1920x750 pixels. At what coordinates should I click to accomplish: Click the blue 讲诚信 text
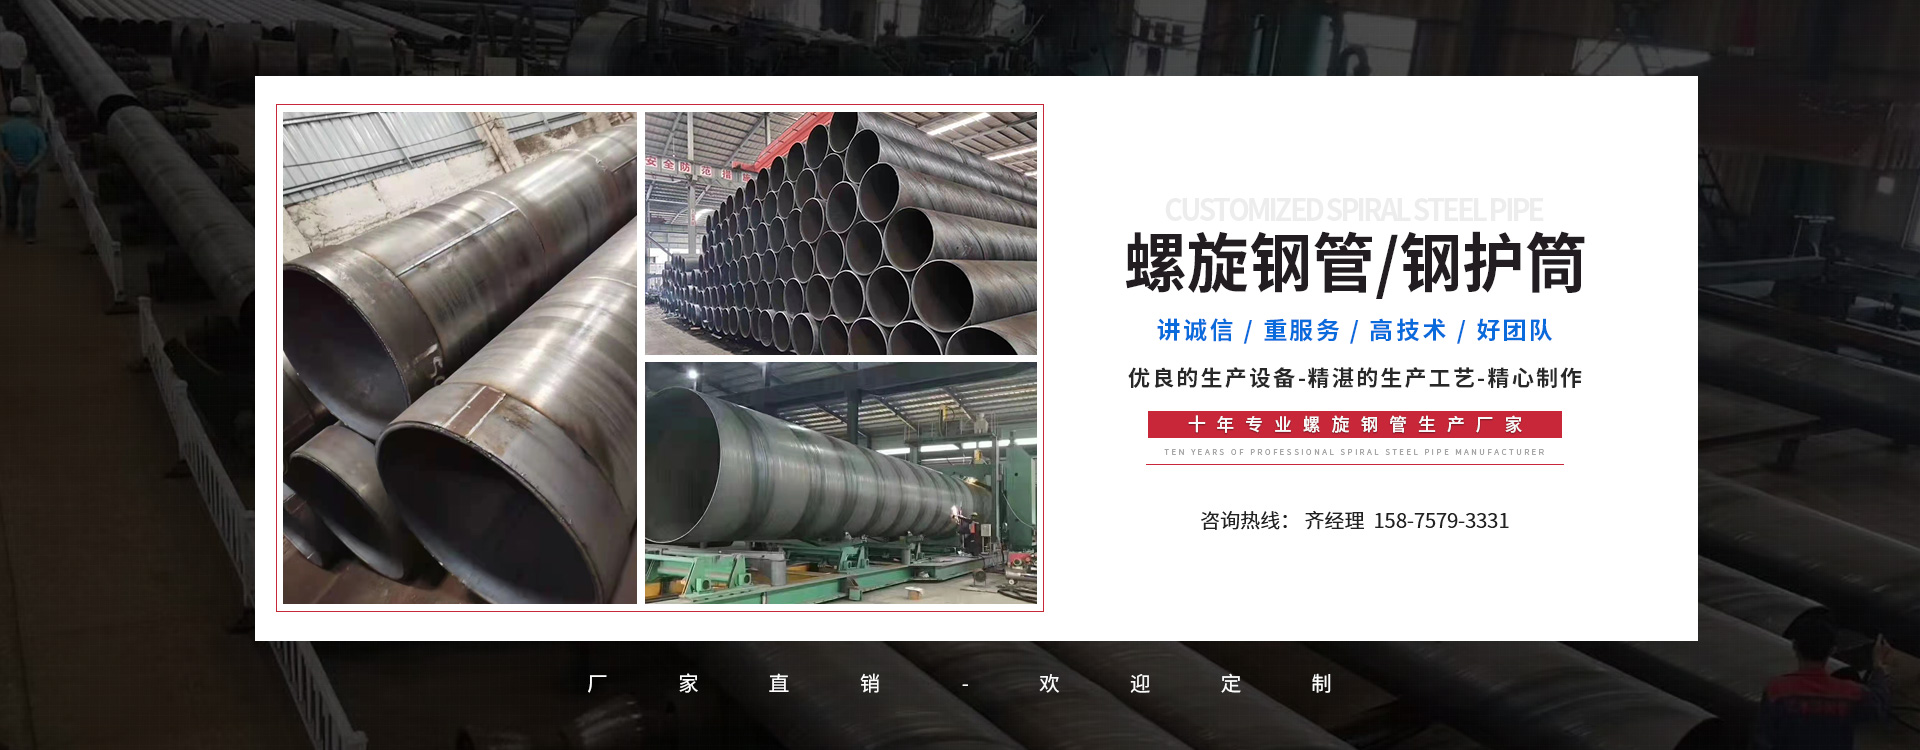(x=1195, y=331)
